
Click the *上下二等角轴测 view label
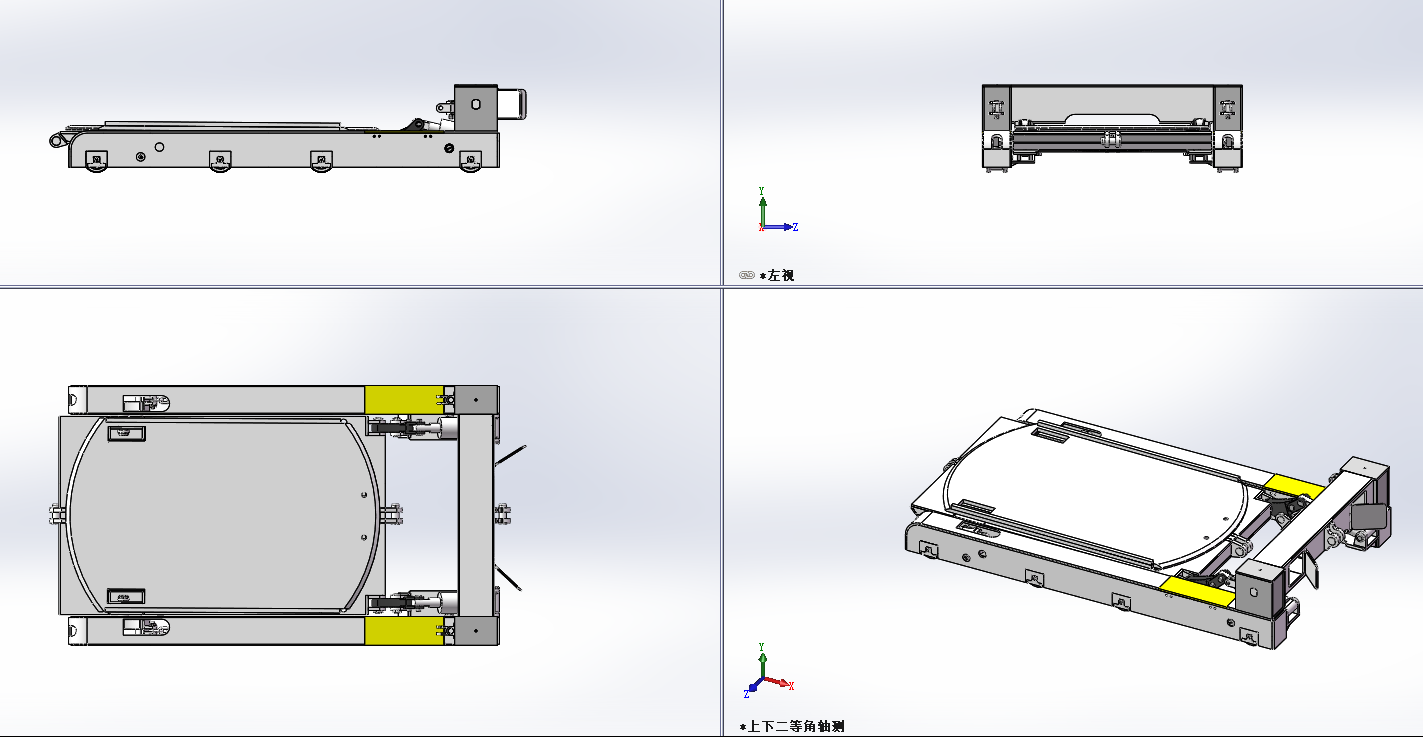(x=792, y=726)
